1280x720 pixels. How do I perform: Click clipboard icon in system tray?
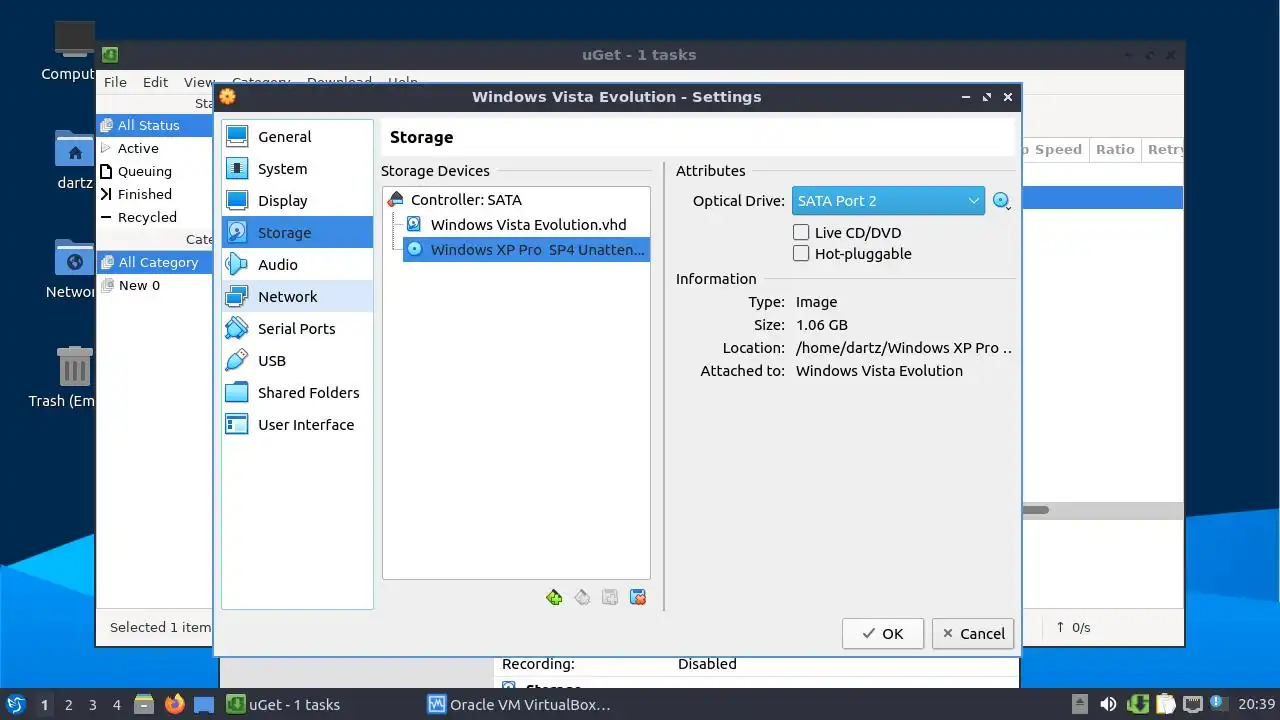click(1165, 704)
